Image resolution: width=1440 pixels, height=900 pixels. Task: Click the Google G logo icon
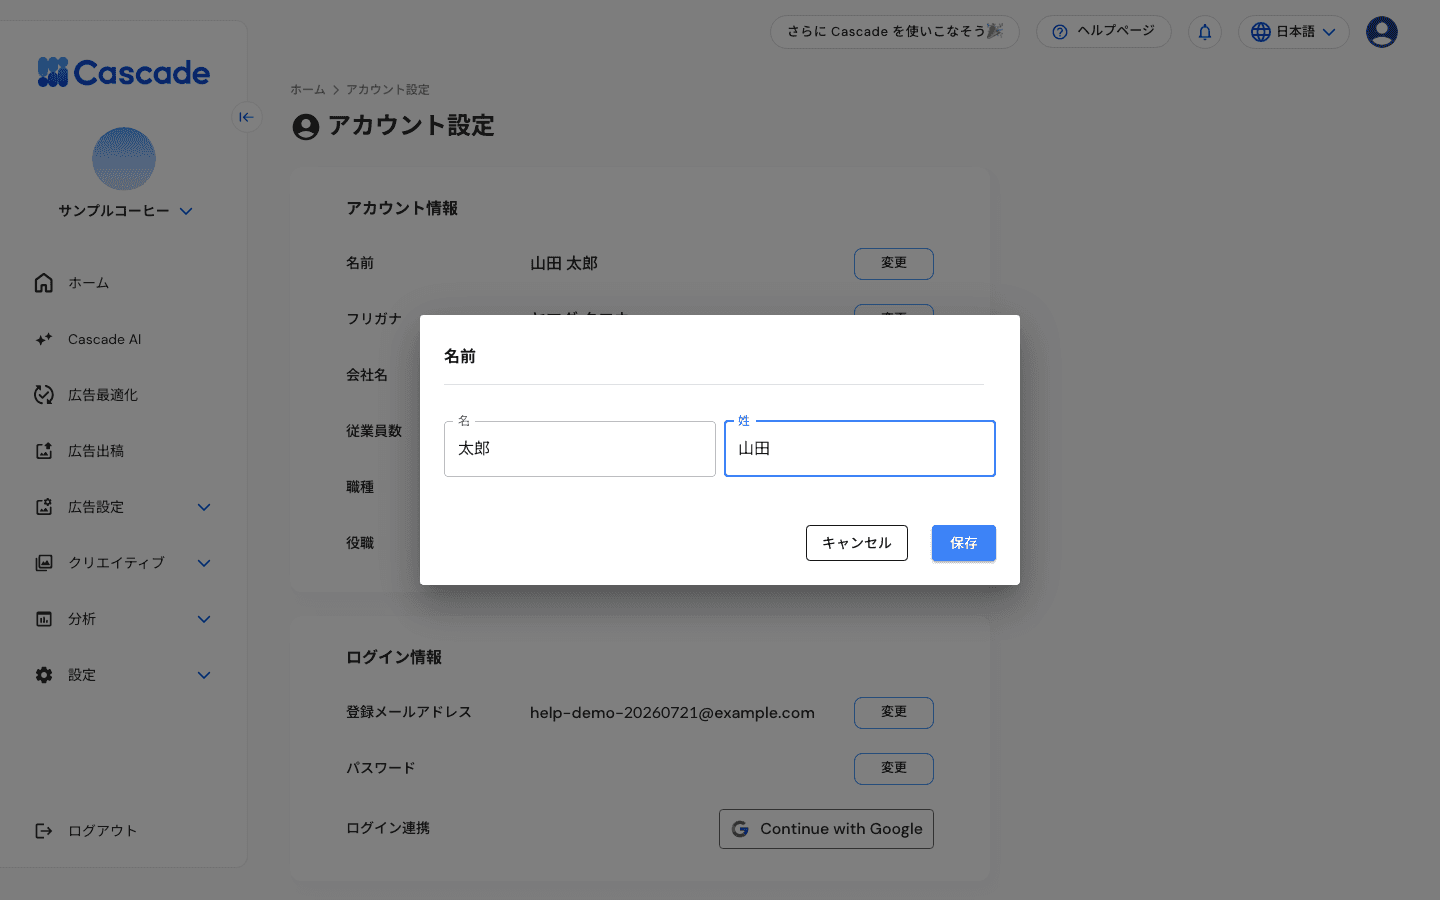pos(740,829)
